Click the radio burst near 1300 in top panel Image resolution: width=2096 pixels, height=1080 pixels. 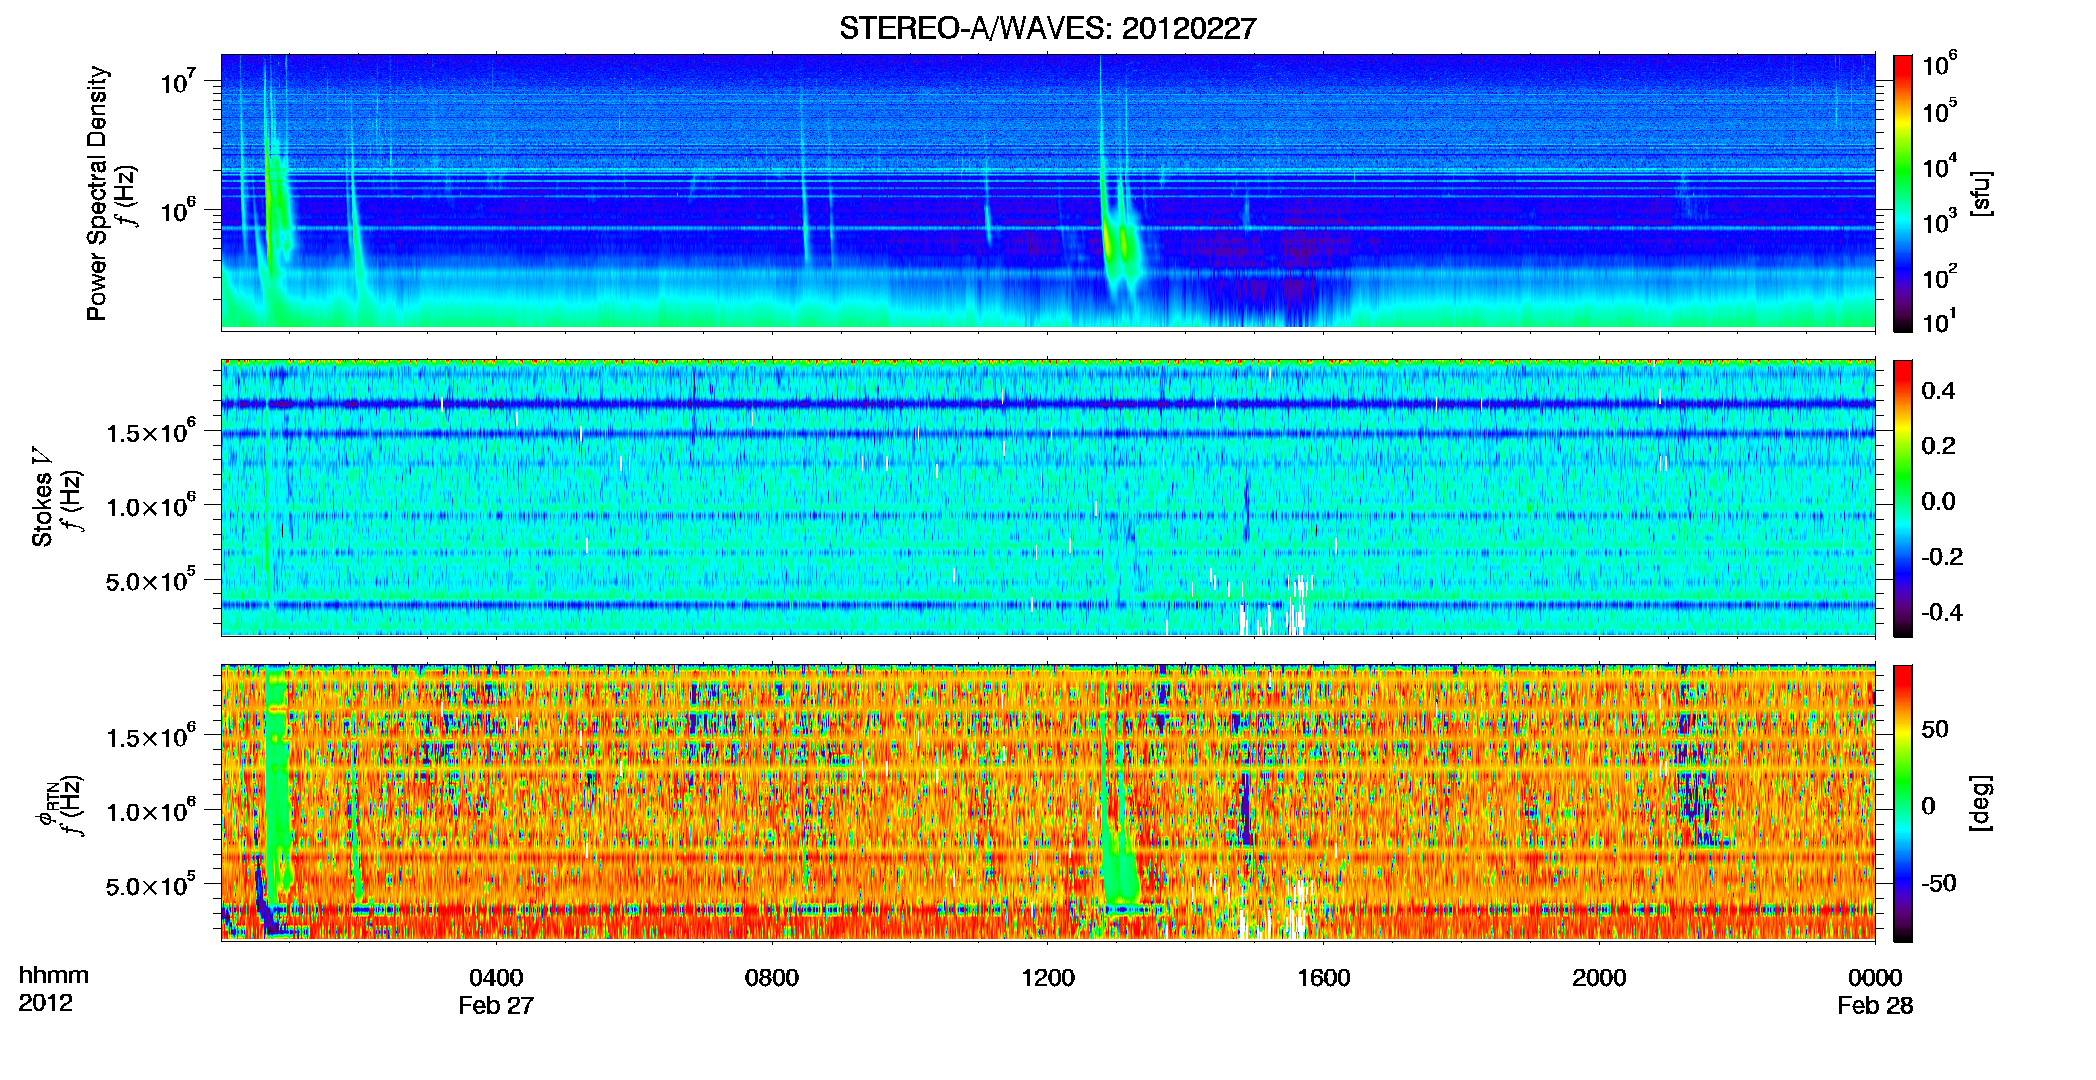point(1119,240)
